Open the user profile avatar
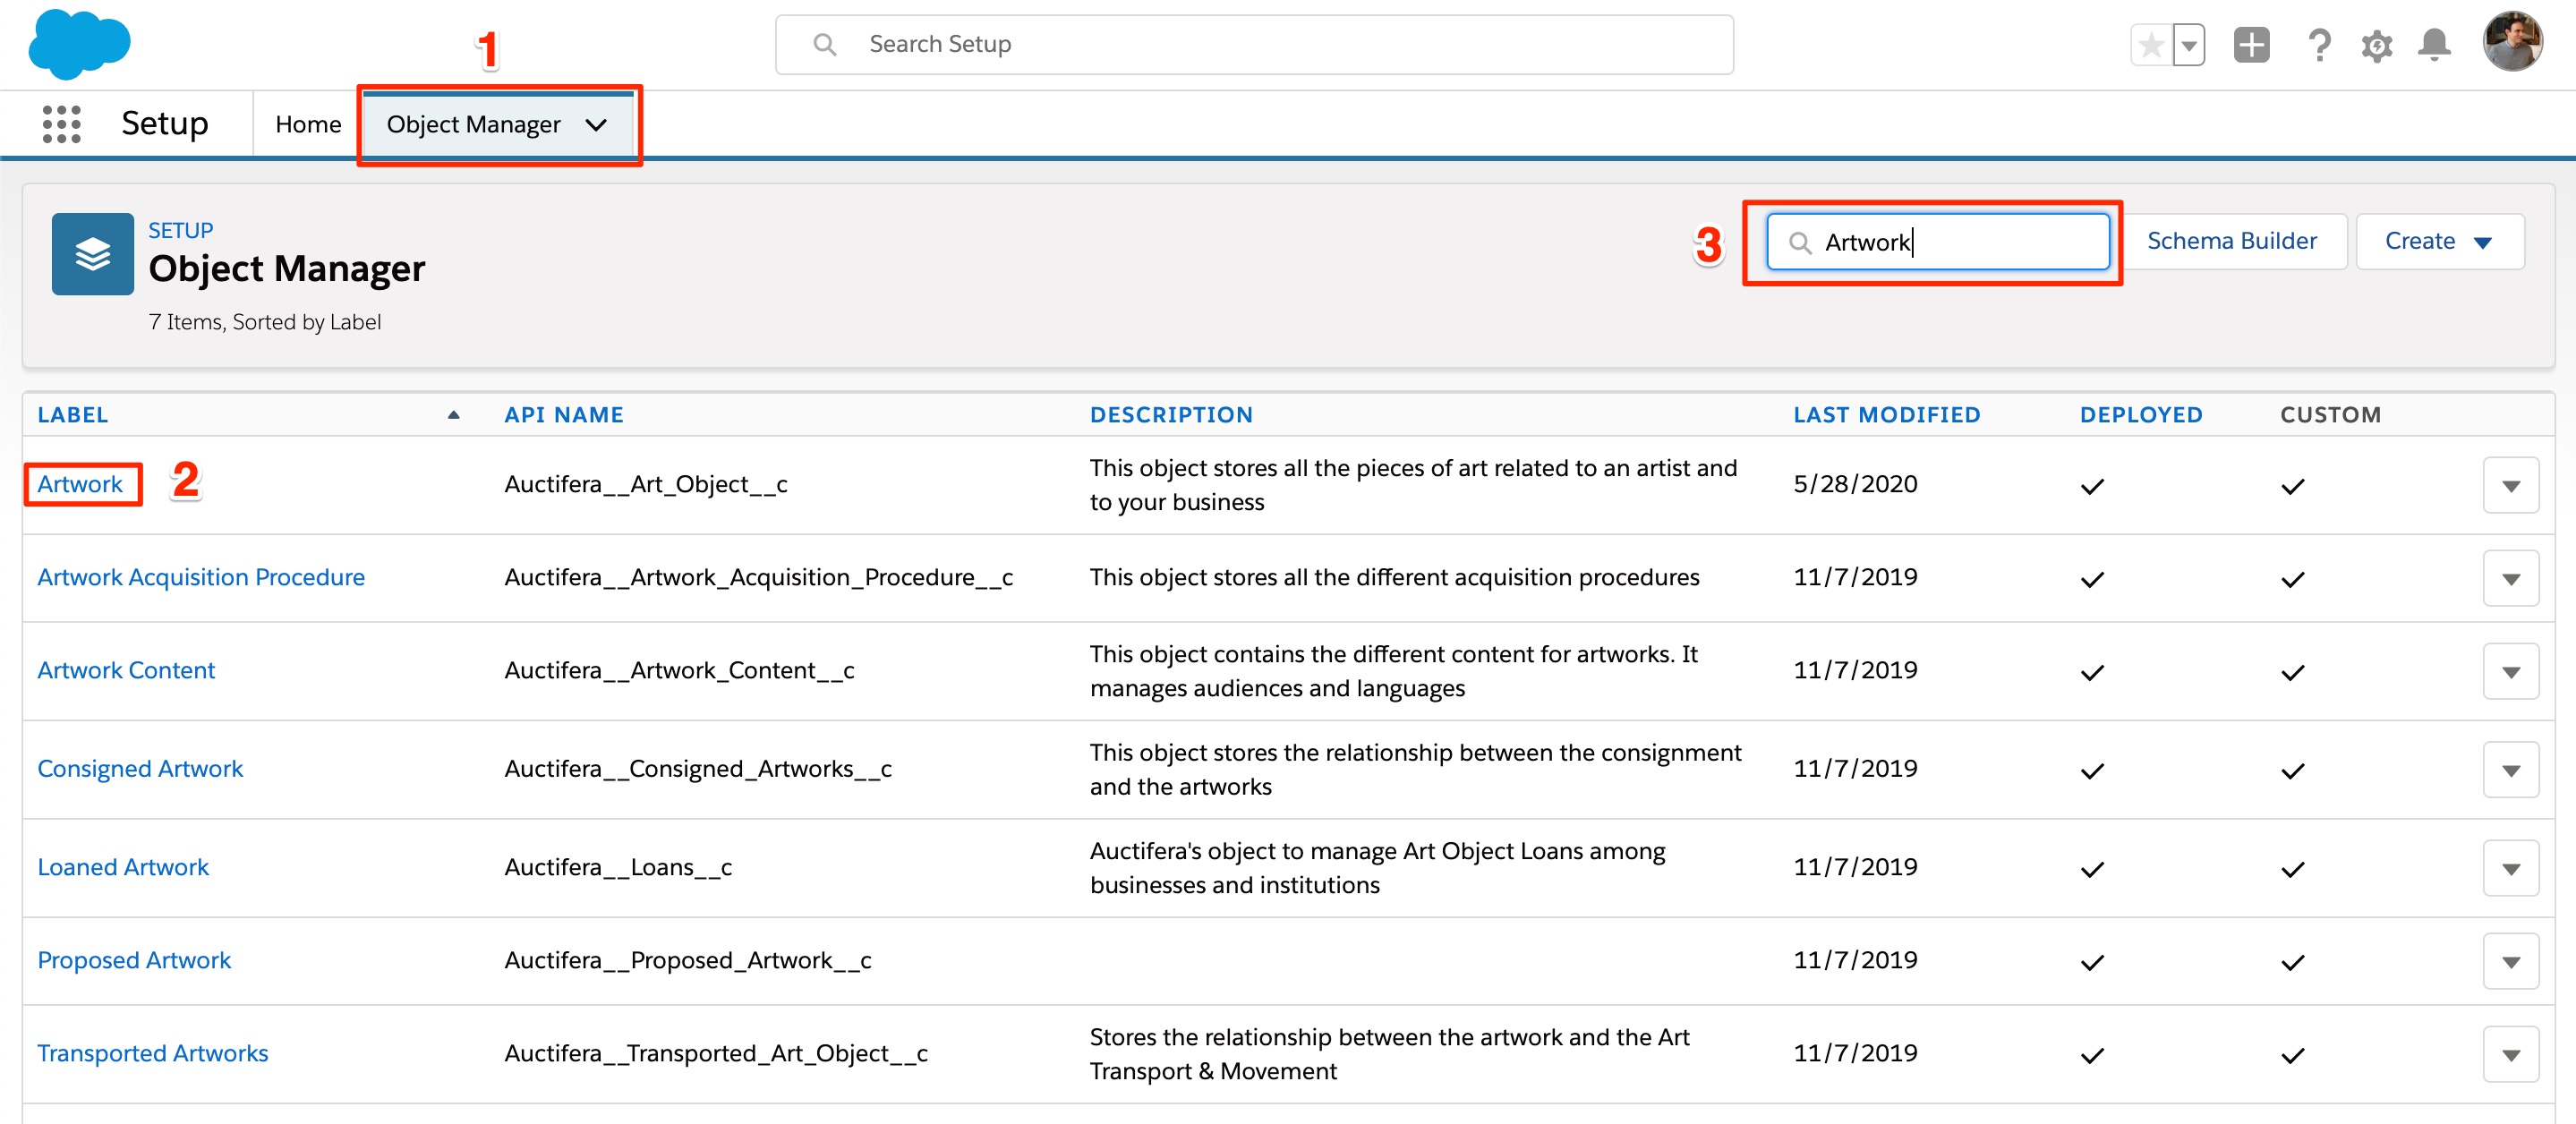 point(2512,43)
